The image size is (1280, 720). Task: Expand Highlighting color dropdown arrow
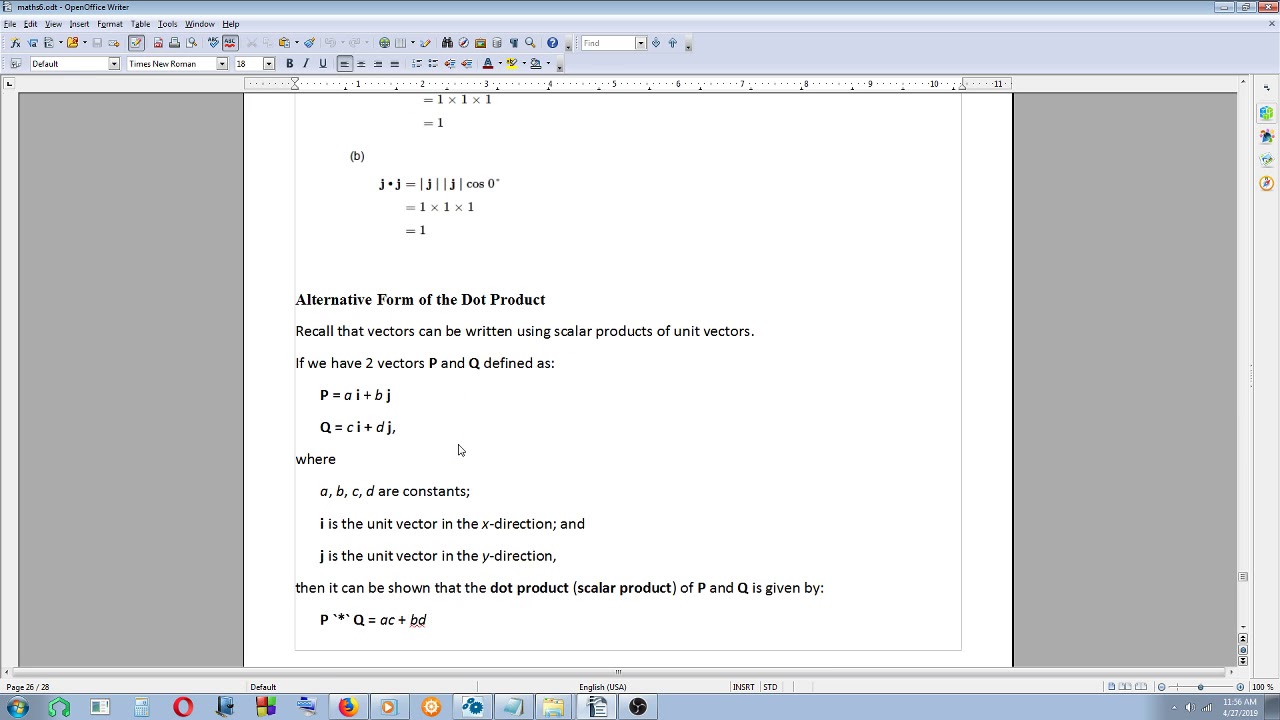click(x=524, y=64)
